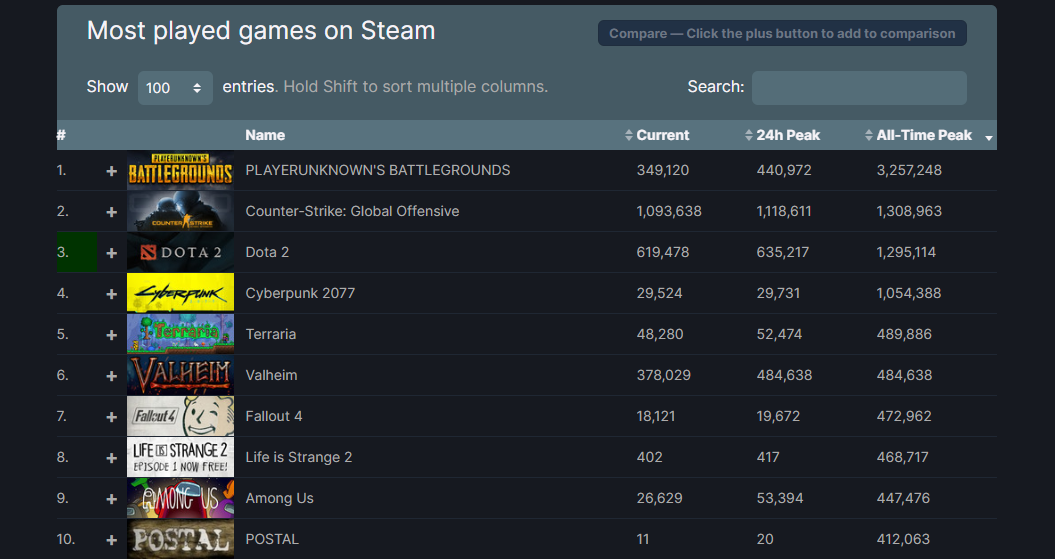This screenshot has height=559, width=1055.
Task: Click the 402 current players cell
Action: coord(649,457)
